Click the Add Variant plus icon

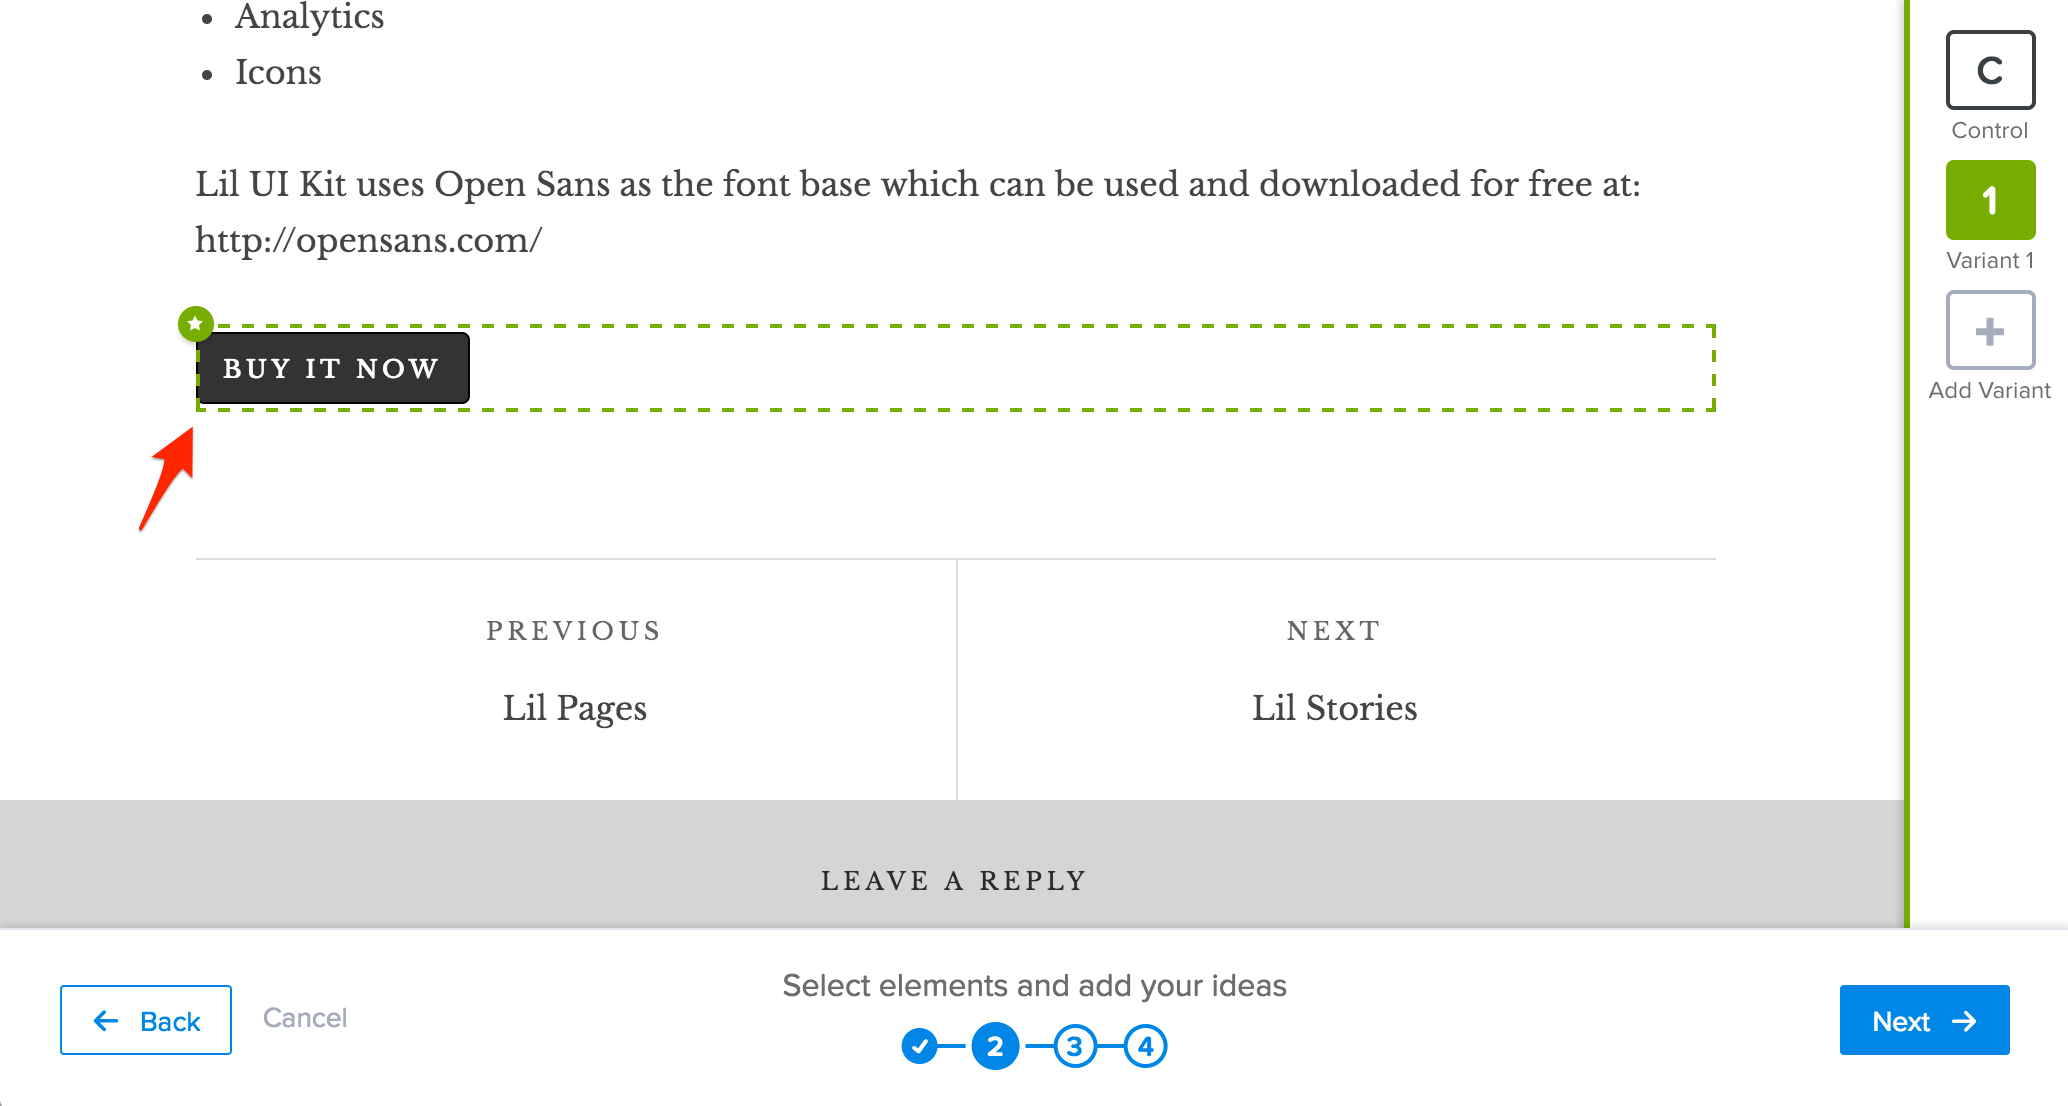(x=1990, y=331)
